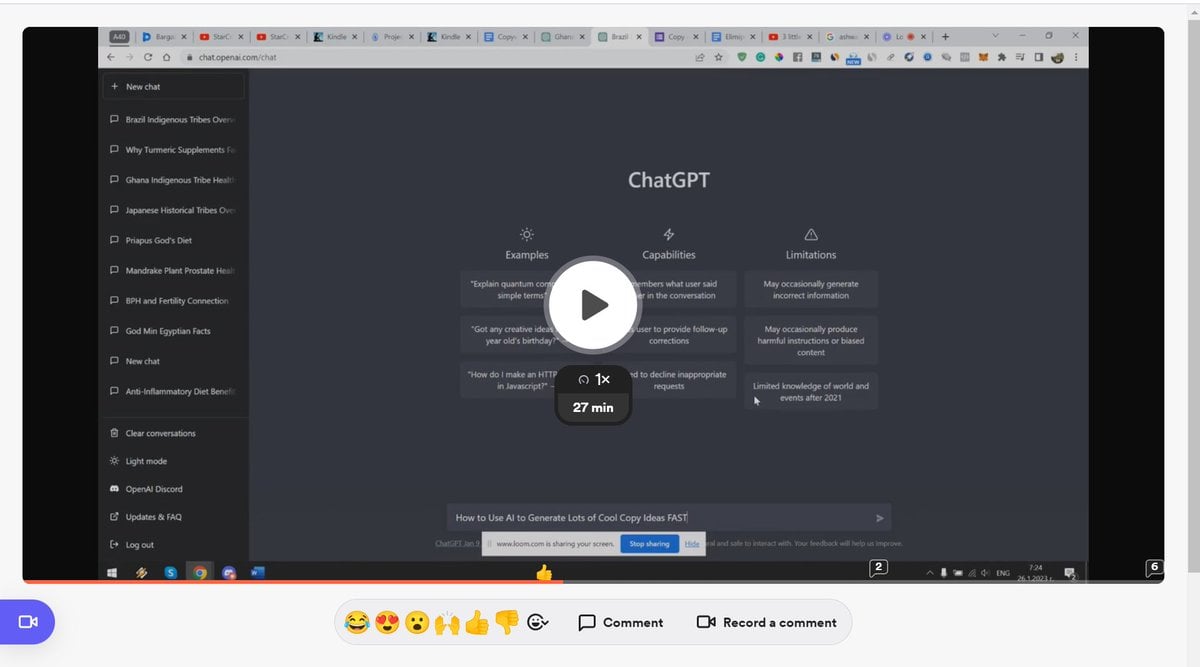Open Skype from the Windows taskbar
This screenshot has width=1200, height=667.
pos(171,573)
